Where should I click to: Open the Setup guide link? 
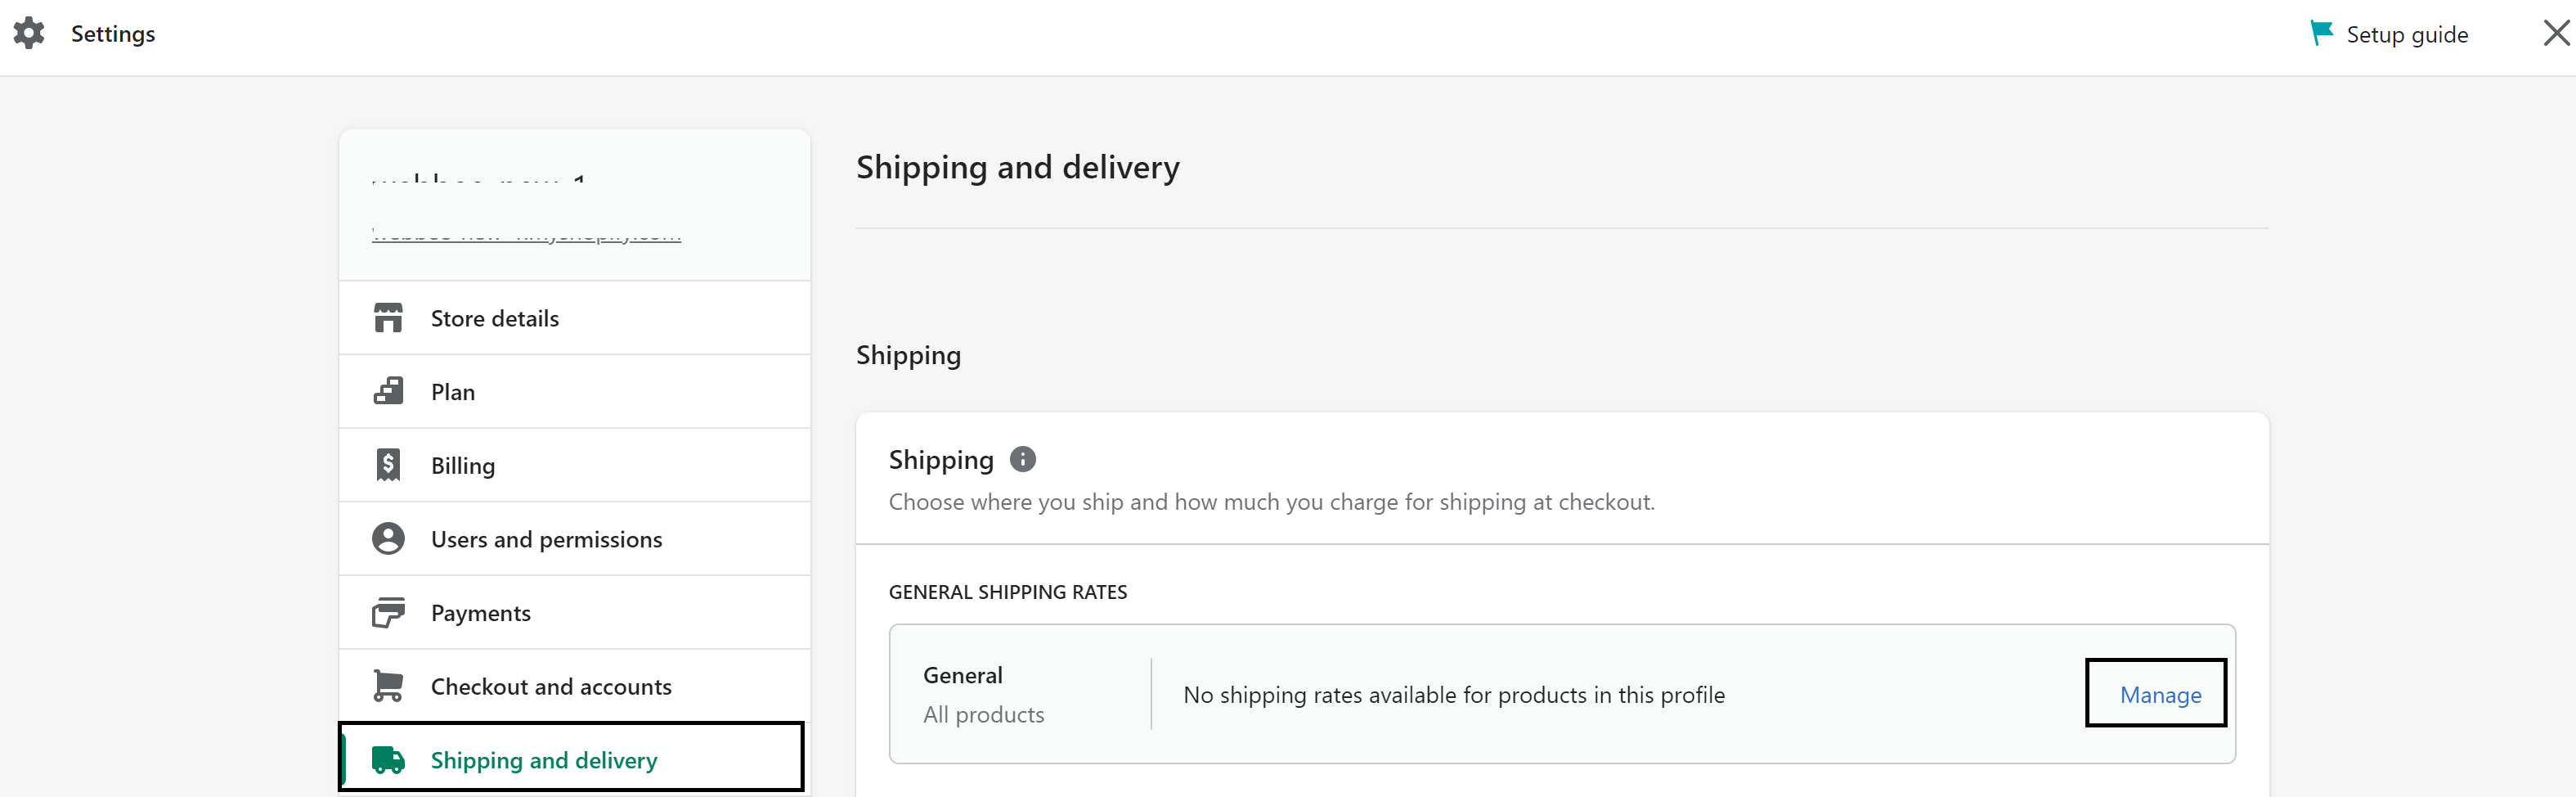(x=2406, y=35)
